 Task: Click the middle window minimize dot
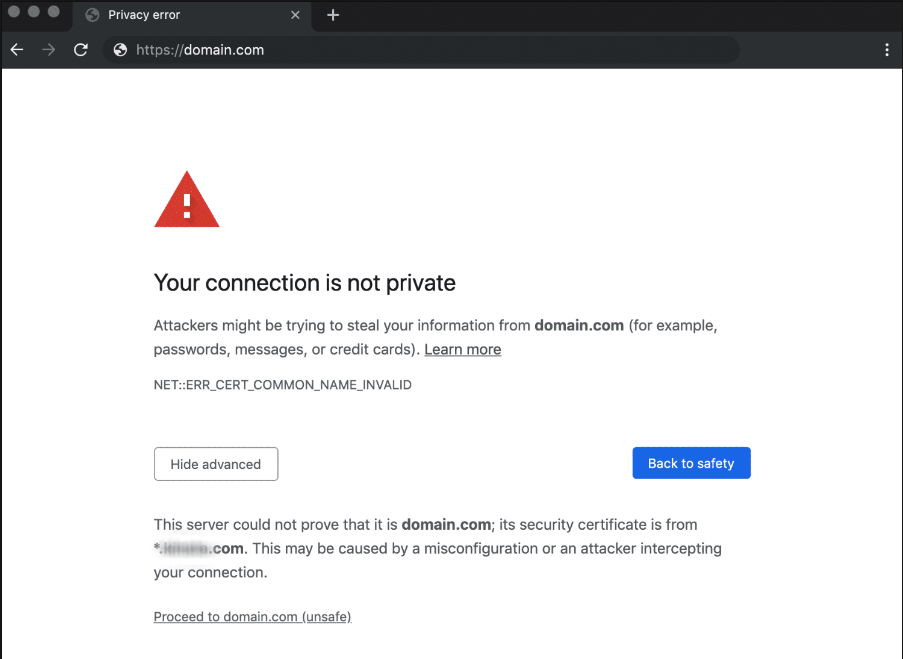click(x=34, y=12)
